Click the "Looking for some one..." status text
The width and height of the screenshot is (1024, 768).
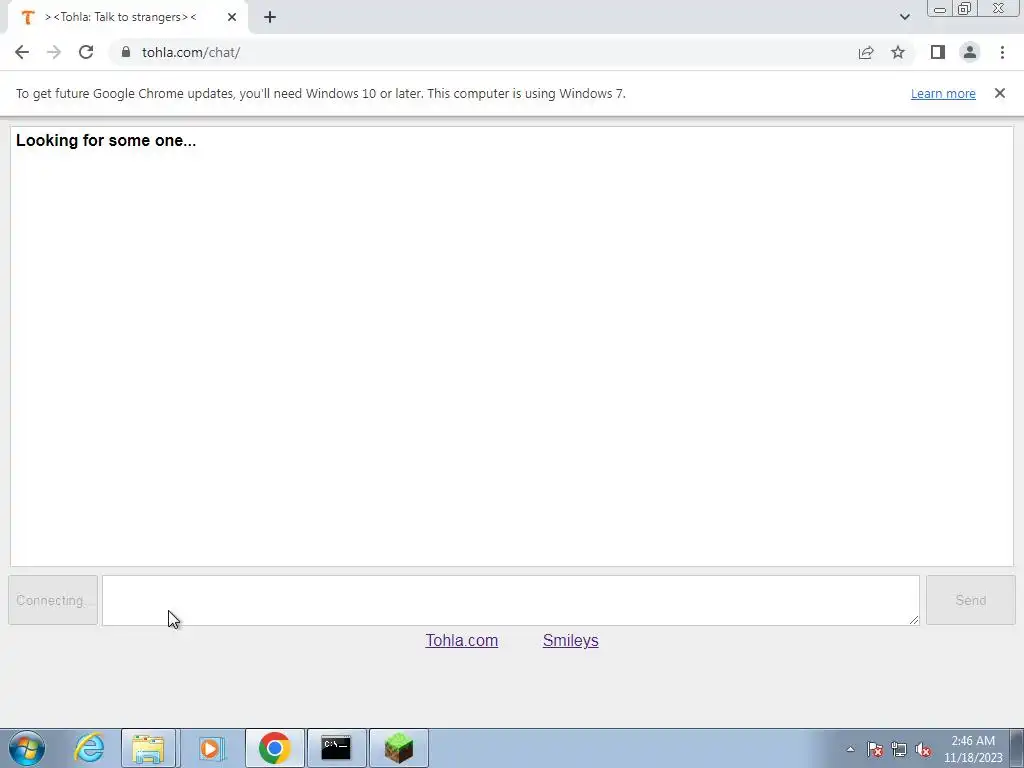tap(106, 140)
